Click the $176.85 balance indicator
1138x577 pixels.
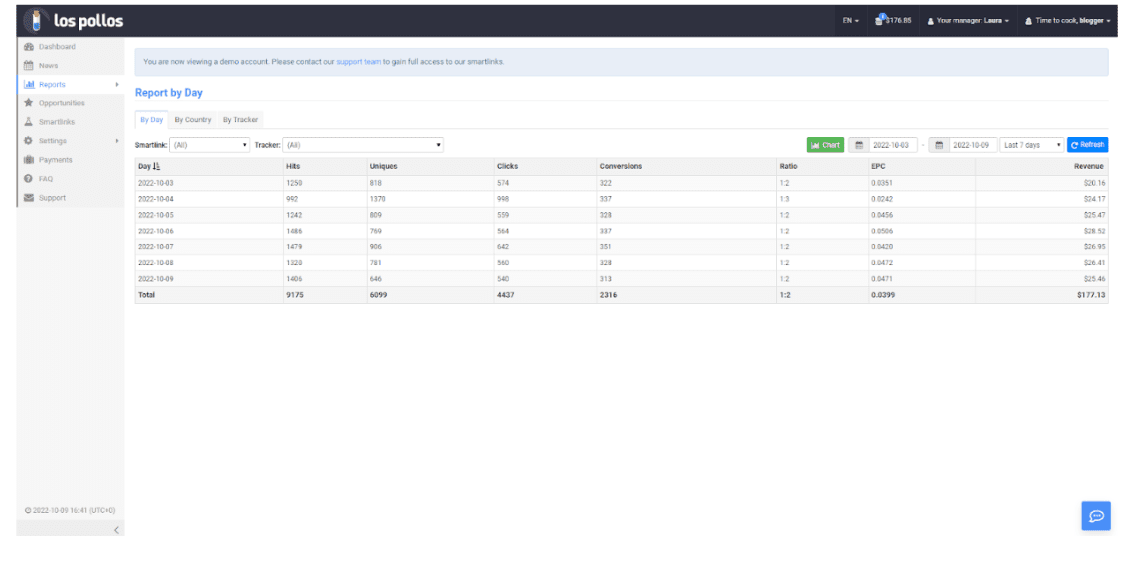pyautogui.click(x=893, y=20)
